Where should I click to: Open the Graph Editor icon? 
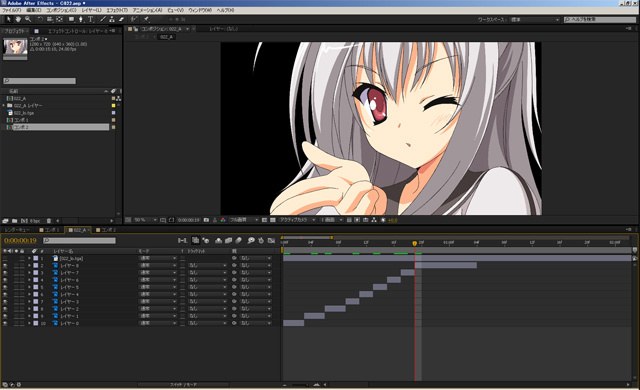[x=271, y=240]
